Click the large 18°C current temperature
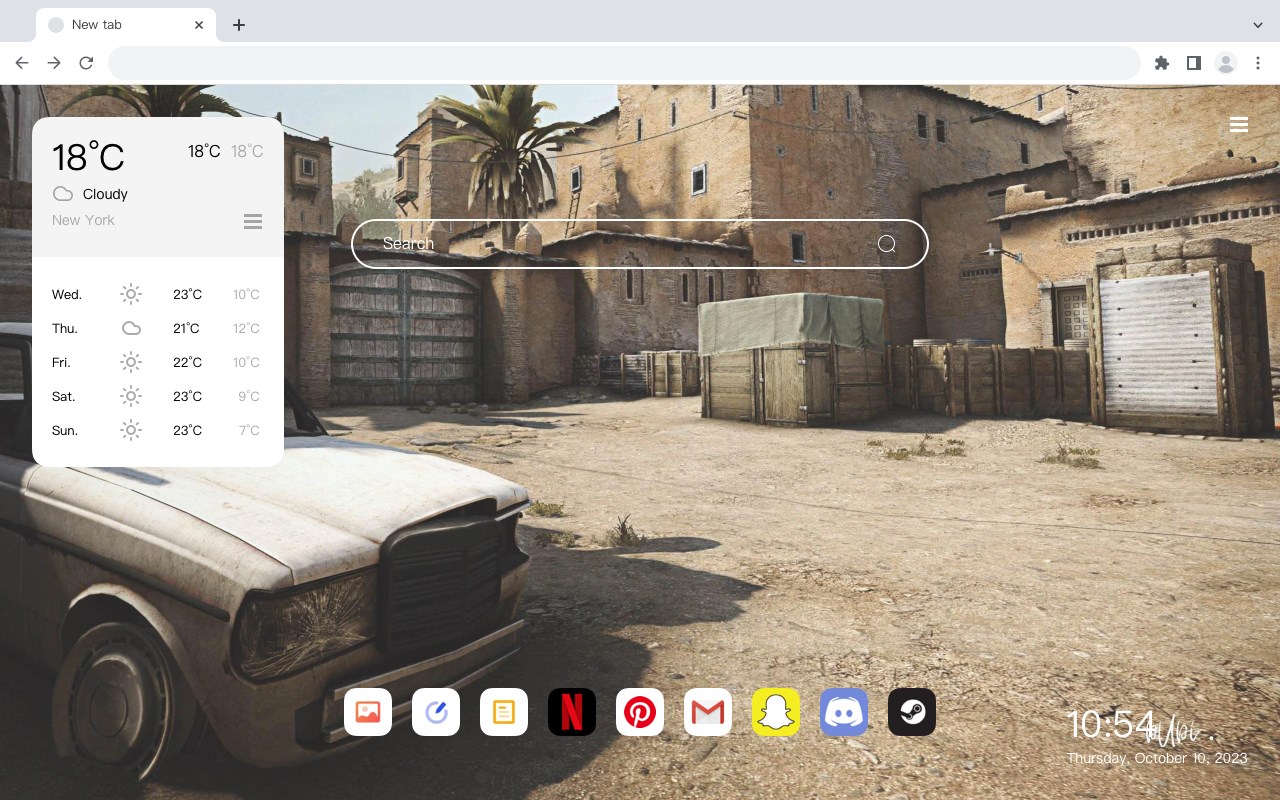Viewport: 1280px width, 800px height. (x=88, y=157)
